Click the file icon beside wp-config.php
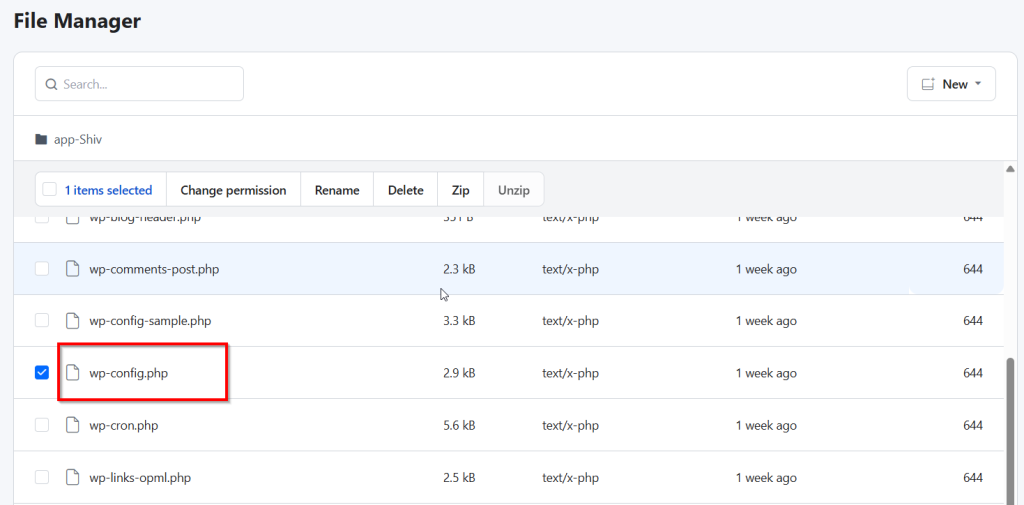1024x505 pixels. coord(72,373)
